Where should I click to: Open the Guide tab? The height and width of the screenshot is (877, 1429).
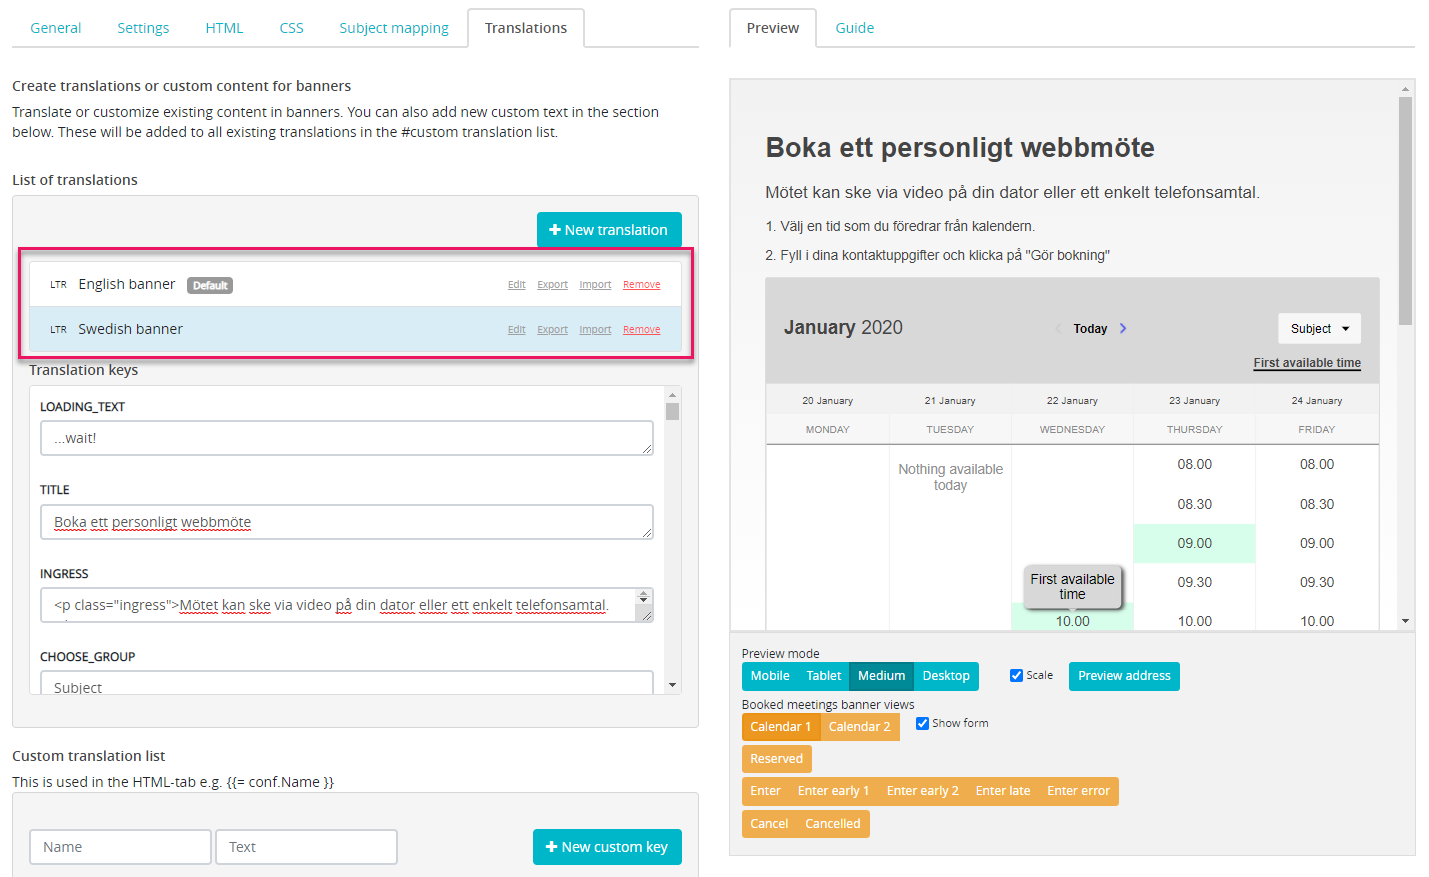pos(854,28)
